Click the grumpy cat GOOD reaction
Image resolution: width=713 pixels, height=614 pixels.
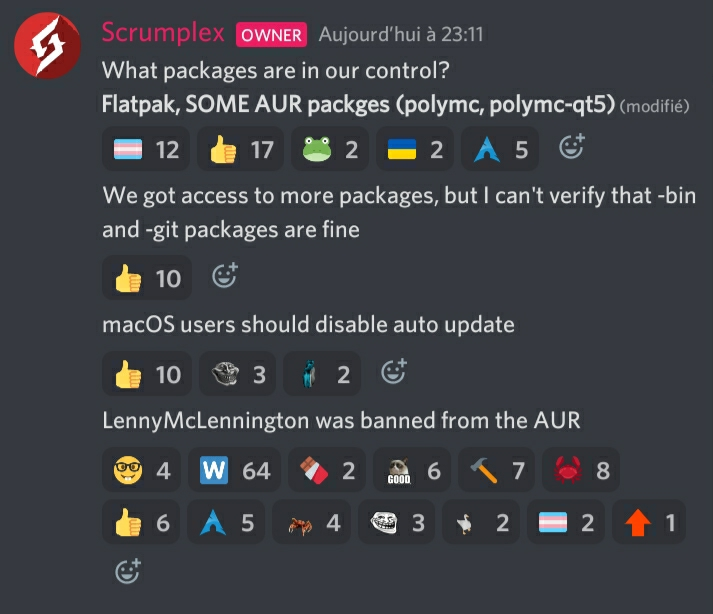[x=412, y=470]
